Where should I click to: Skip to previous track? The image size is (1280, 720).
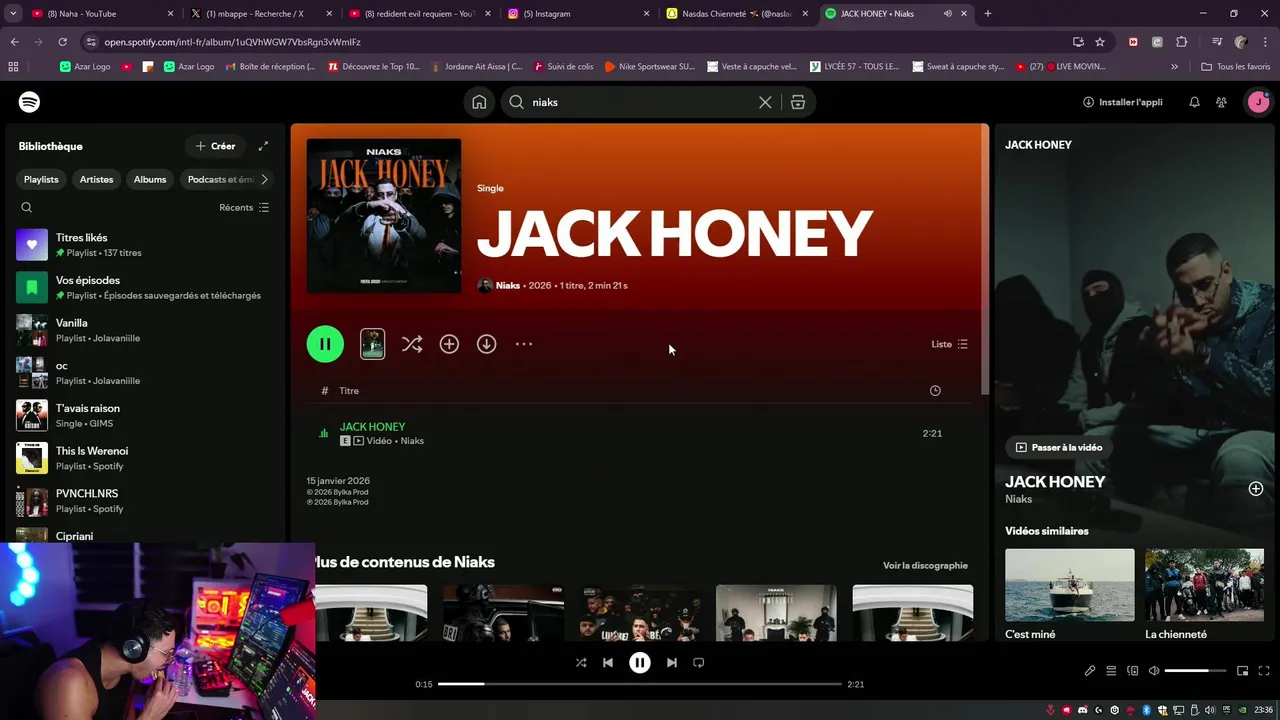(608, 662)
